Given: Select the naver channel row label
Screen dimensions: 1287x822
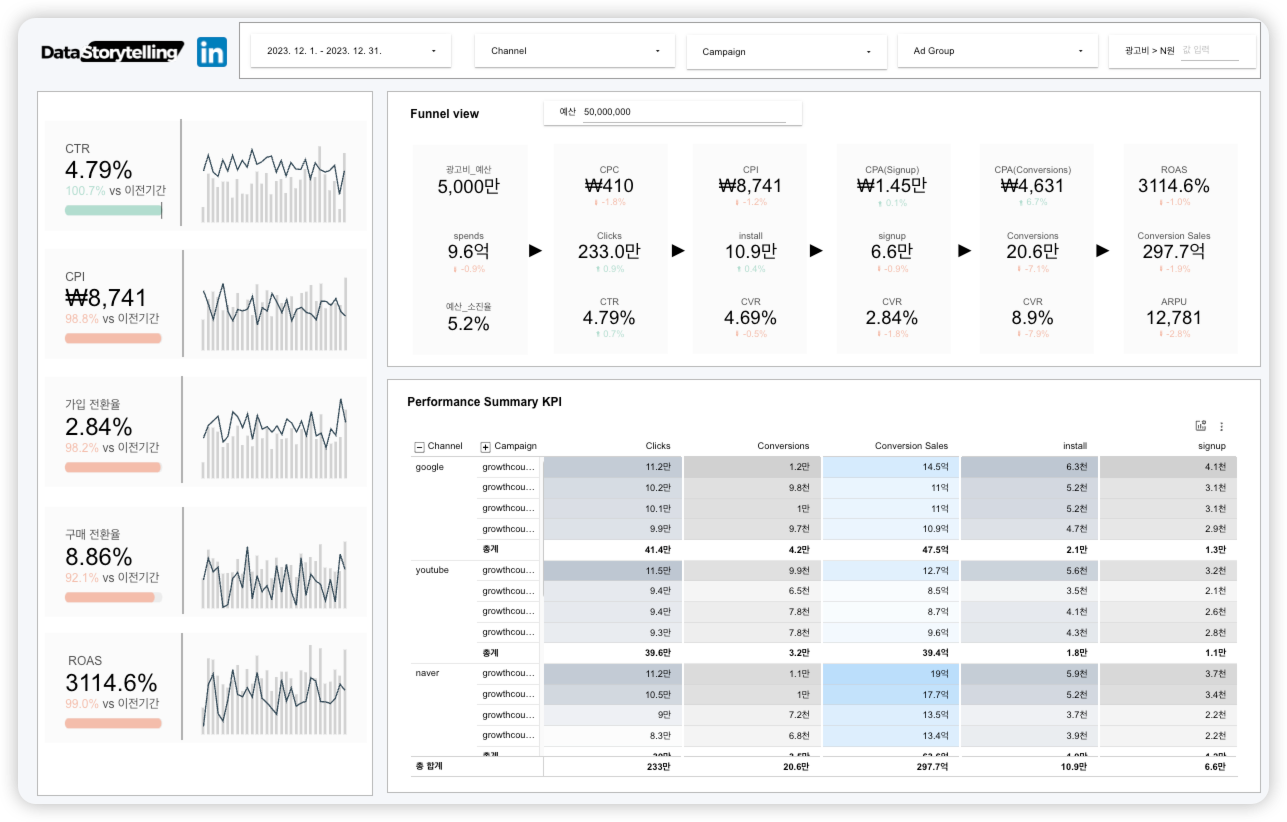Looking at the screenshot, I should pyautogui.click(x=428, y=673).
